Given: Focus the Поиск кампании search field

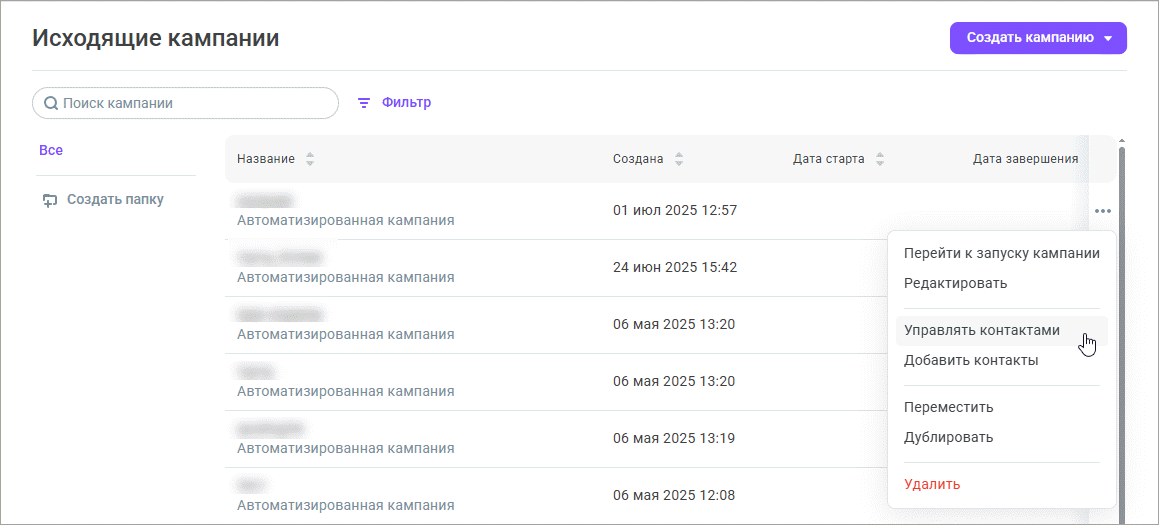Looking at the screenshot, I should tap(195, 103).
